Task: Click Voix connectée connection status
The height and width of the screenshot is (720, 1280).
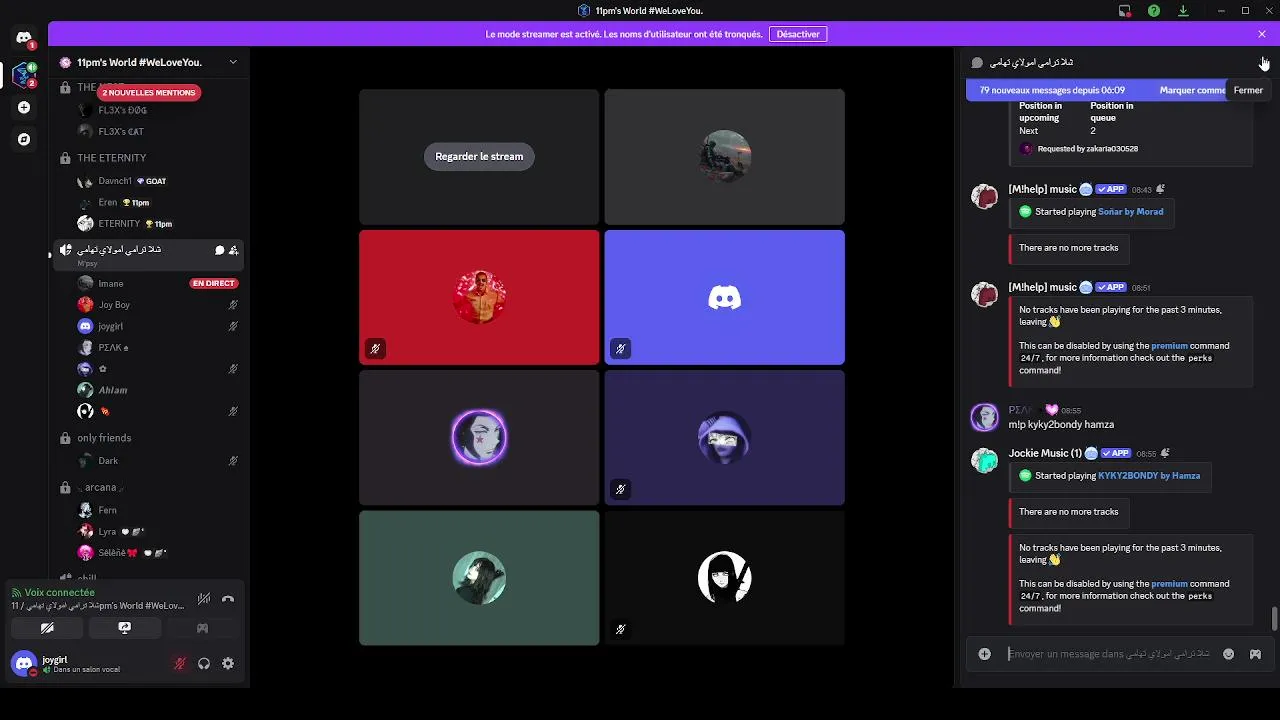Action: 60,592
